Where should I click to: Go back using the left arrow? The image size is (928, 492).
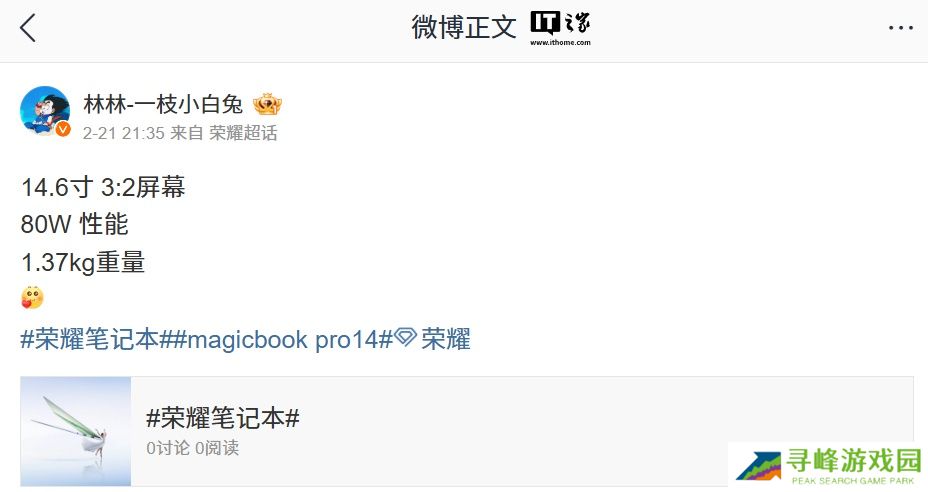[28, 28]
